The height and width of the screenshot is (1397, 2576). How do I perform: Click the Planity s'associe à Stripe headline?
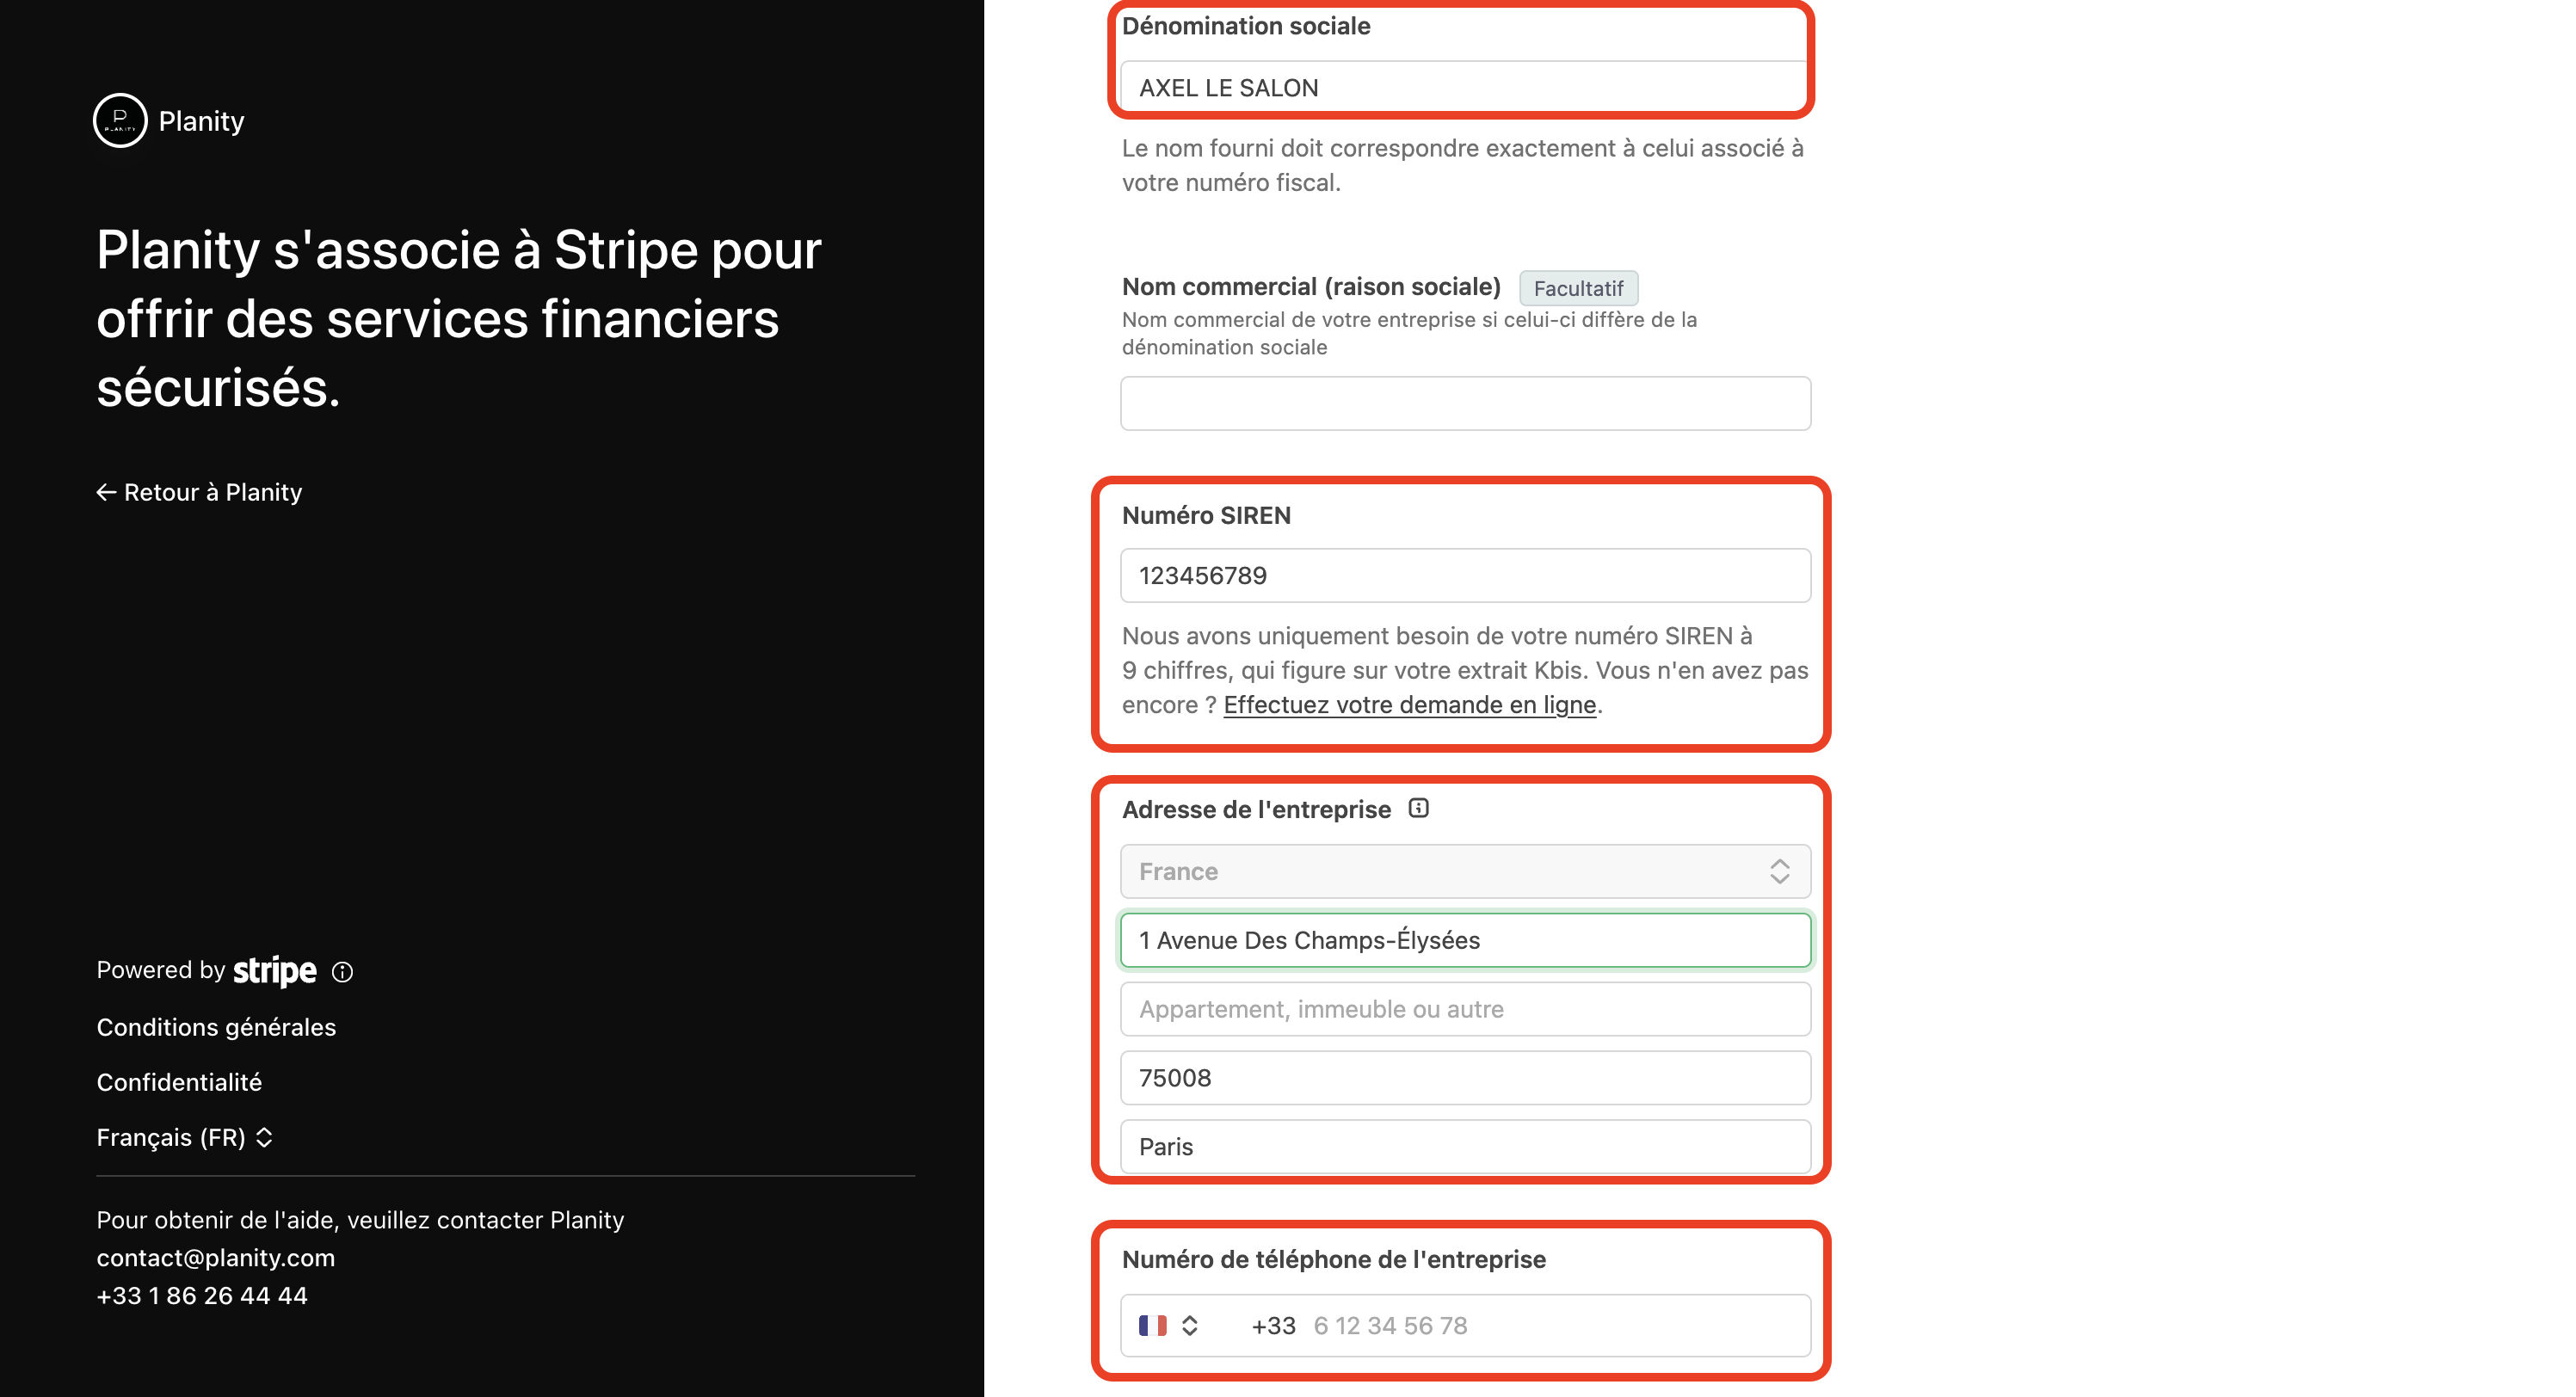point(459,318)
